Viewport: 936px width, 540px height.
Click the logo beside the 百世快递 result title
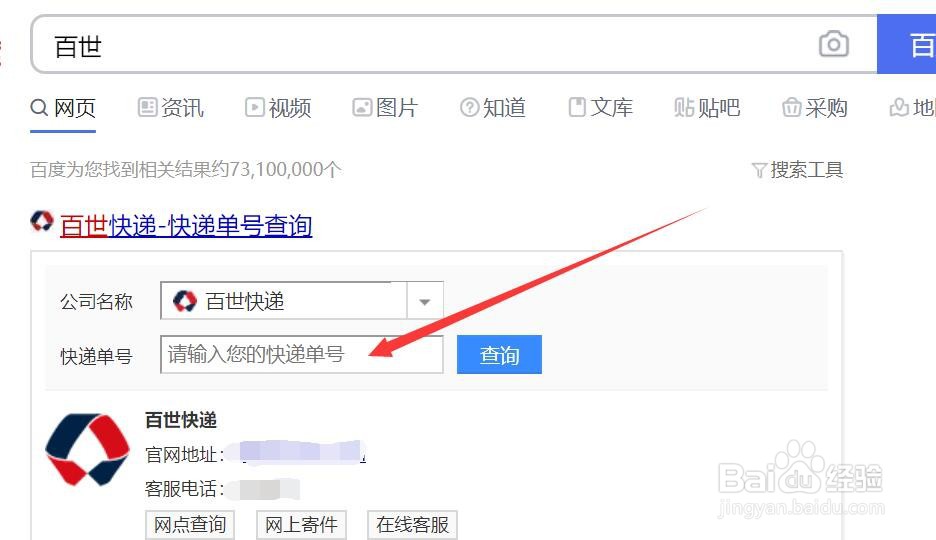click(x=42, y=222)
